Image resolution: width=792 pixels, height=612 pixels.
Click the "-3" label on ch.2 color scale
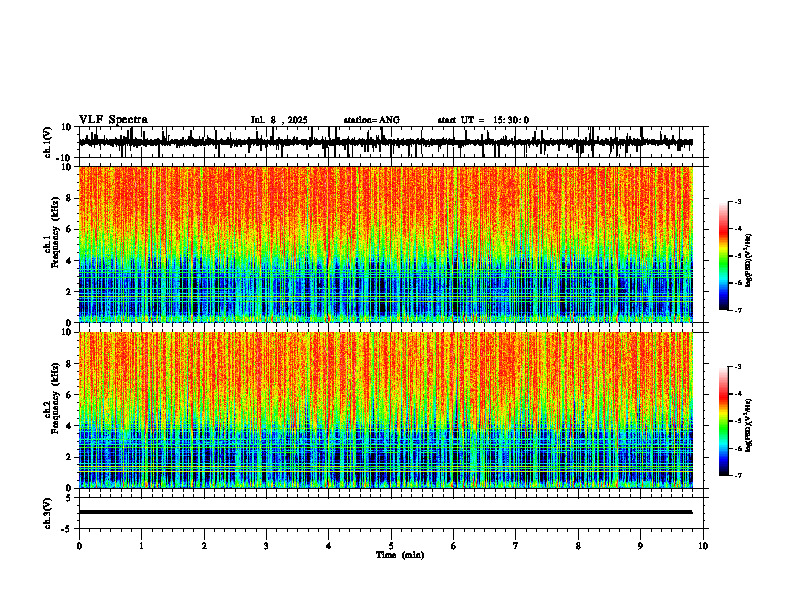(x=737, y=367)
